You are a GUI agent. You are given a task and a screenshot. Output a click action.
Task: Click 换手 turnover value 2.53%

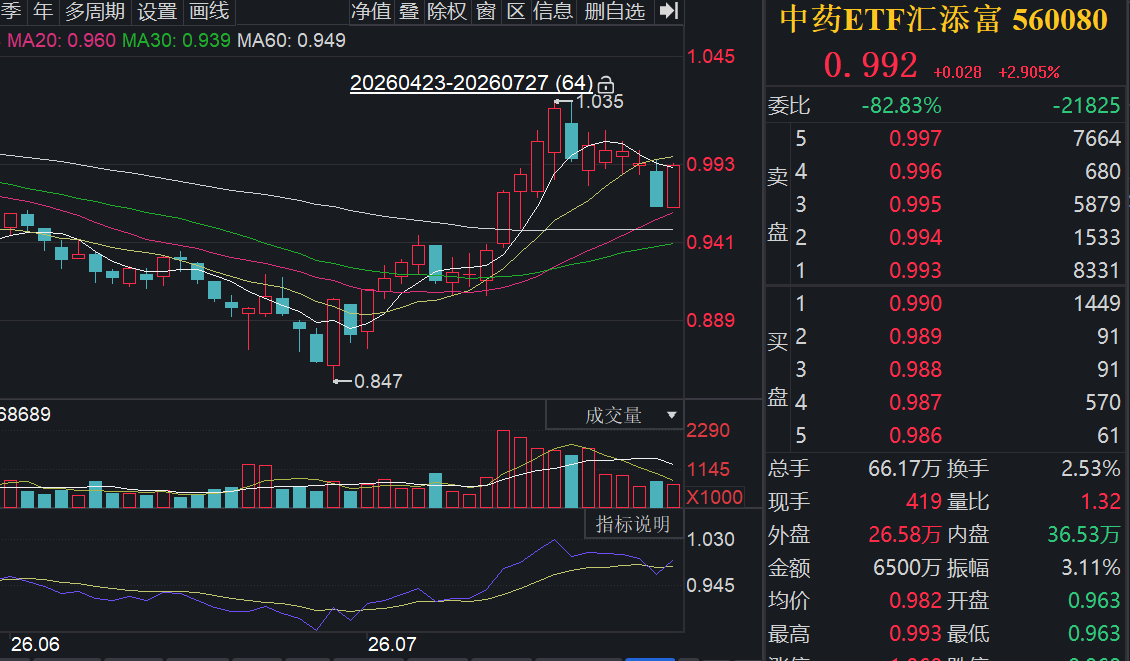tap(1090, 469)
